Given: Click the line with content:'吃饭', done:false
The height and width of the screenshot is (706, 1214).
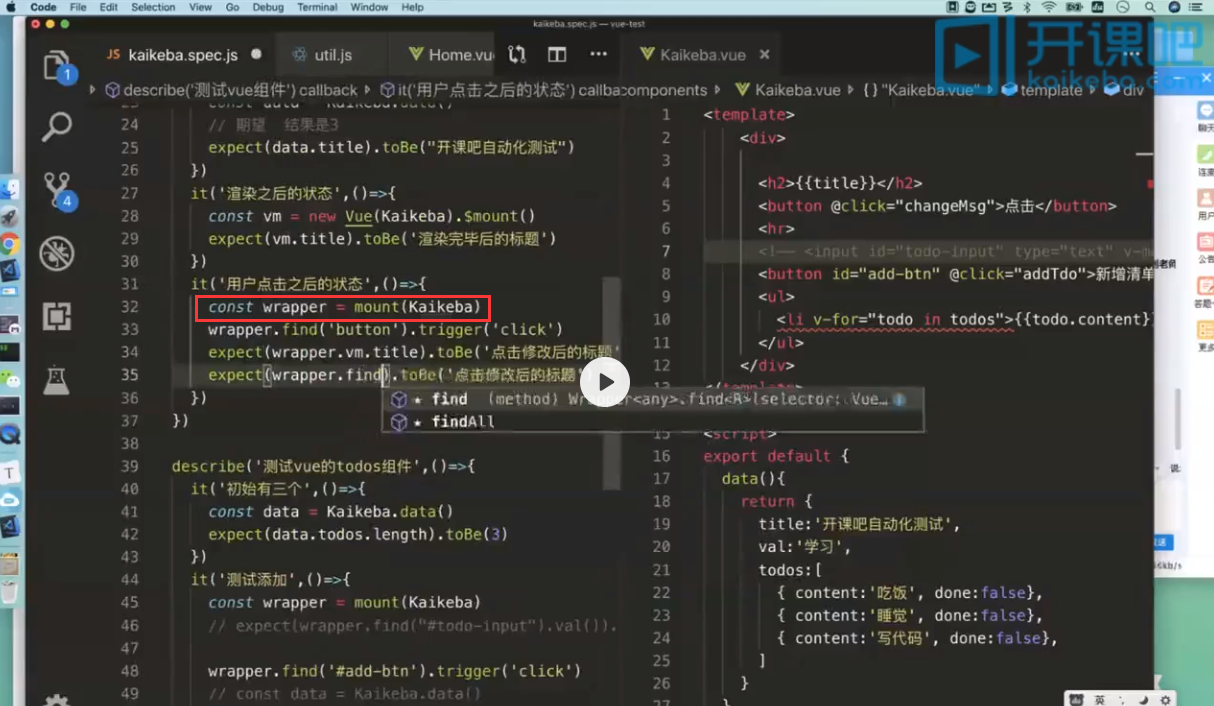Looking at the screenshot, I should 910,592.
